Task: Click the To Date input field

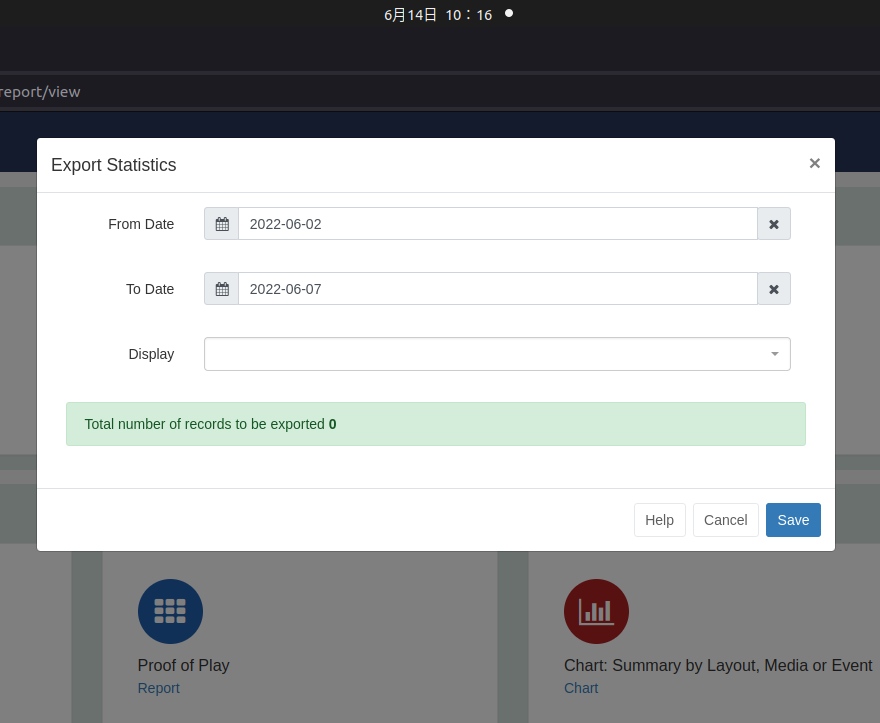Action: coord(498,289)
